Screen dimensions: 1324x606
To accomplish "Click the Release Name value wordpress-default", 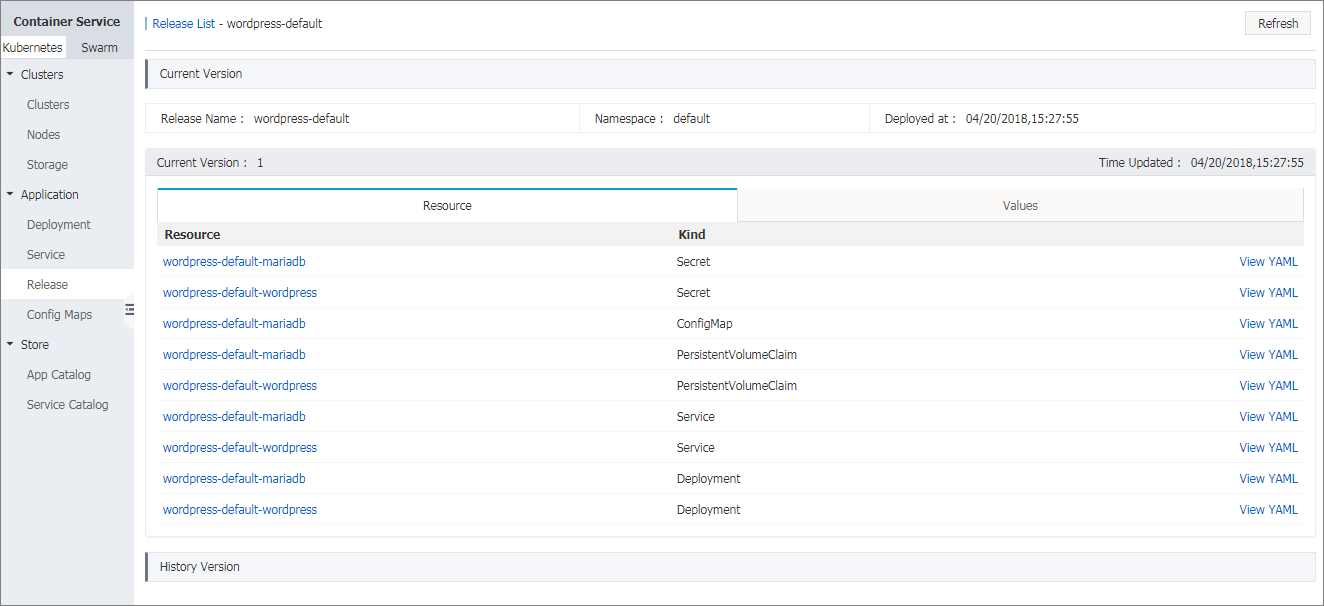I will tap(301, 118).
